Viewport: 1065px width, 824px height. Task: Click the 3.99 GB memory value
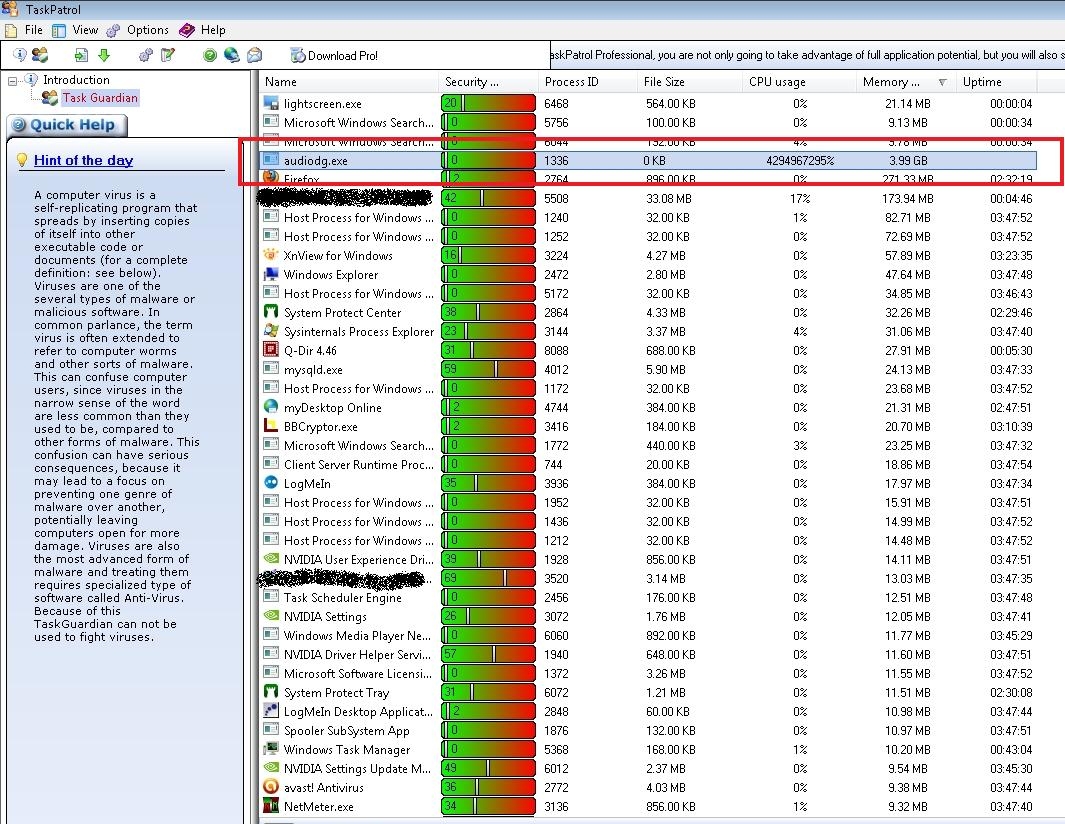coord(908,161)
